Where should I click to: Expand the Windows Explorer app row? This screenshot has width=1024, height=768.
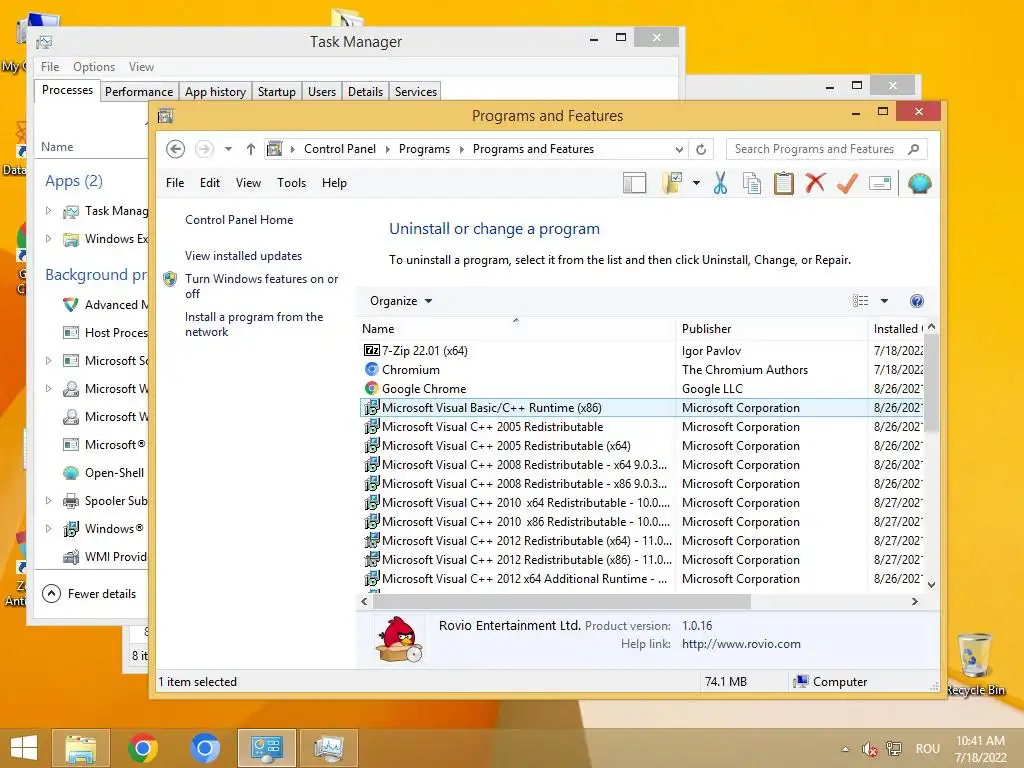pos(48,238)
